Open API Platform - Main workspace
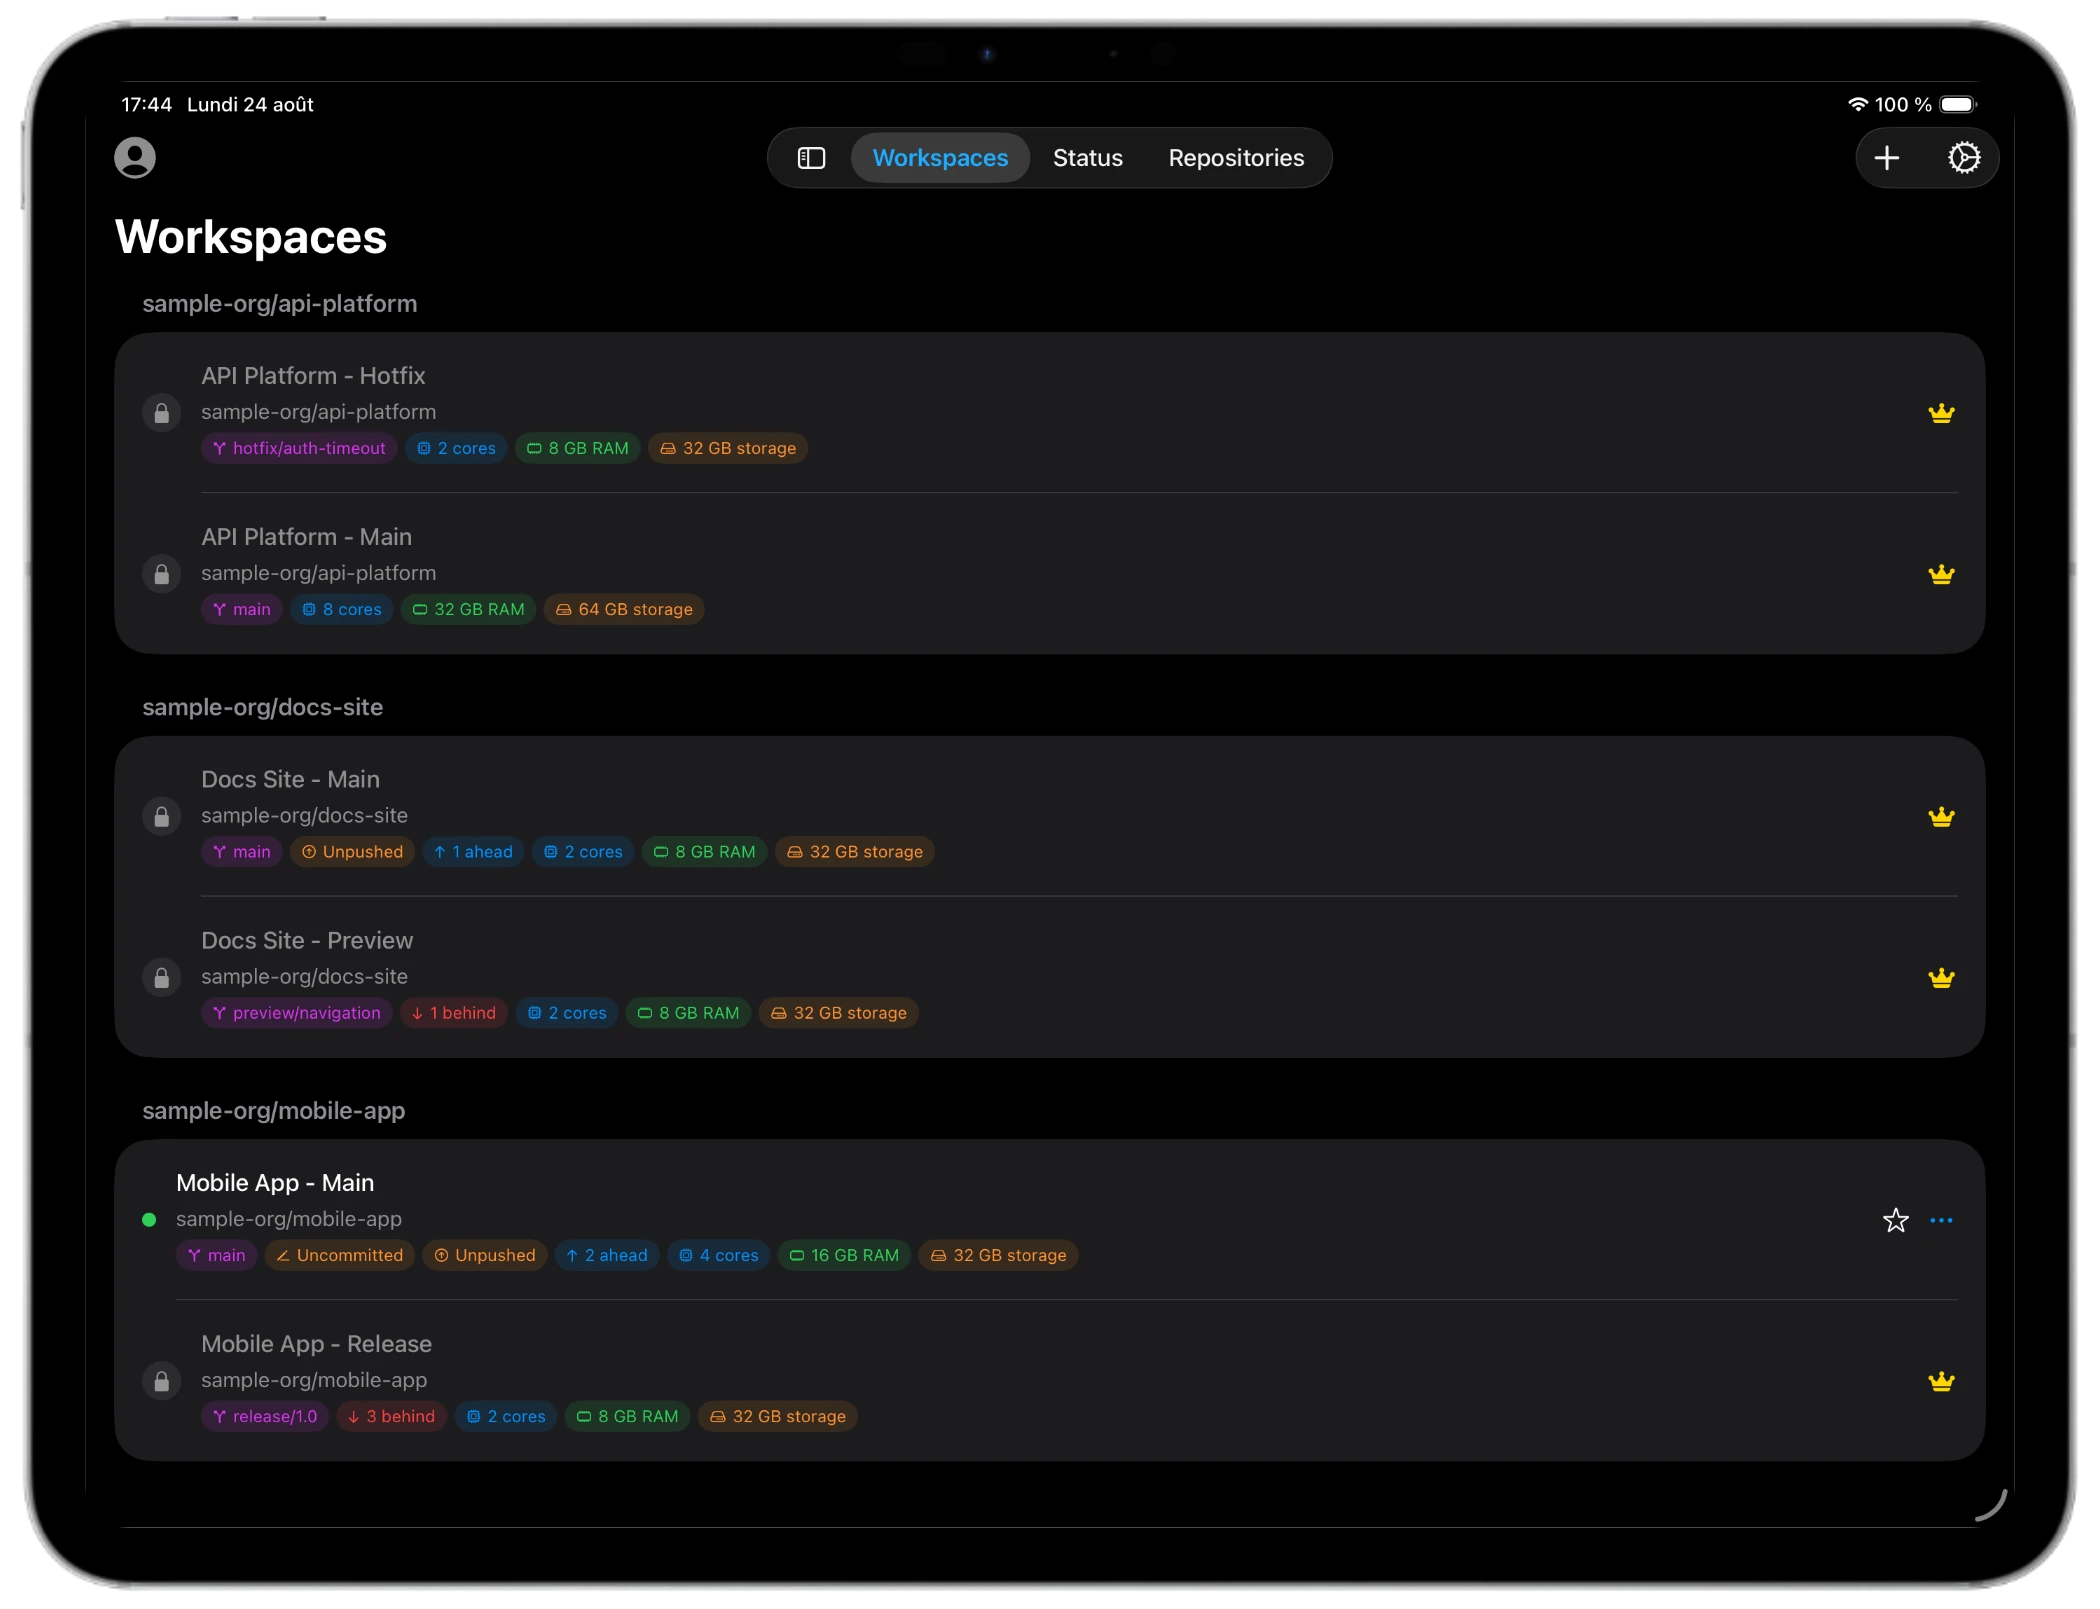2100x1609 pixels. tap(1049, 574)
